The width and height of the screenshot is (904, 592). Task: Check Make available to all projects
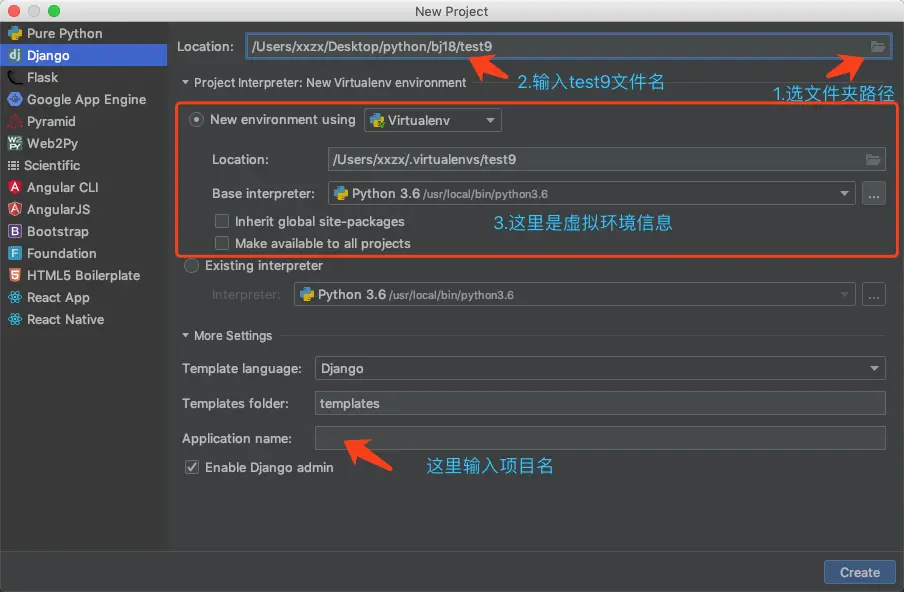[x=222, y=243]
